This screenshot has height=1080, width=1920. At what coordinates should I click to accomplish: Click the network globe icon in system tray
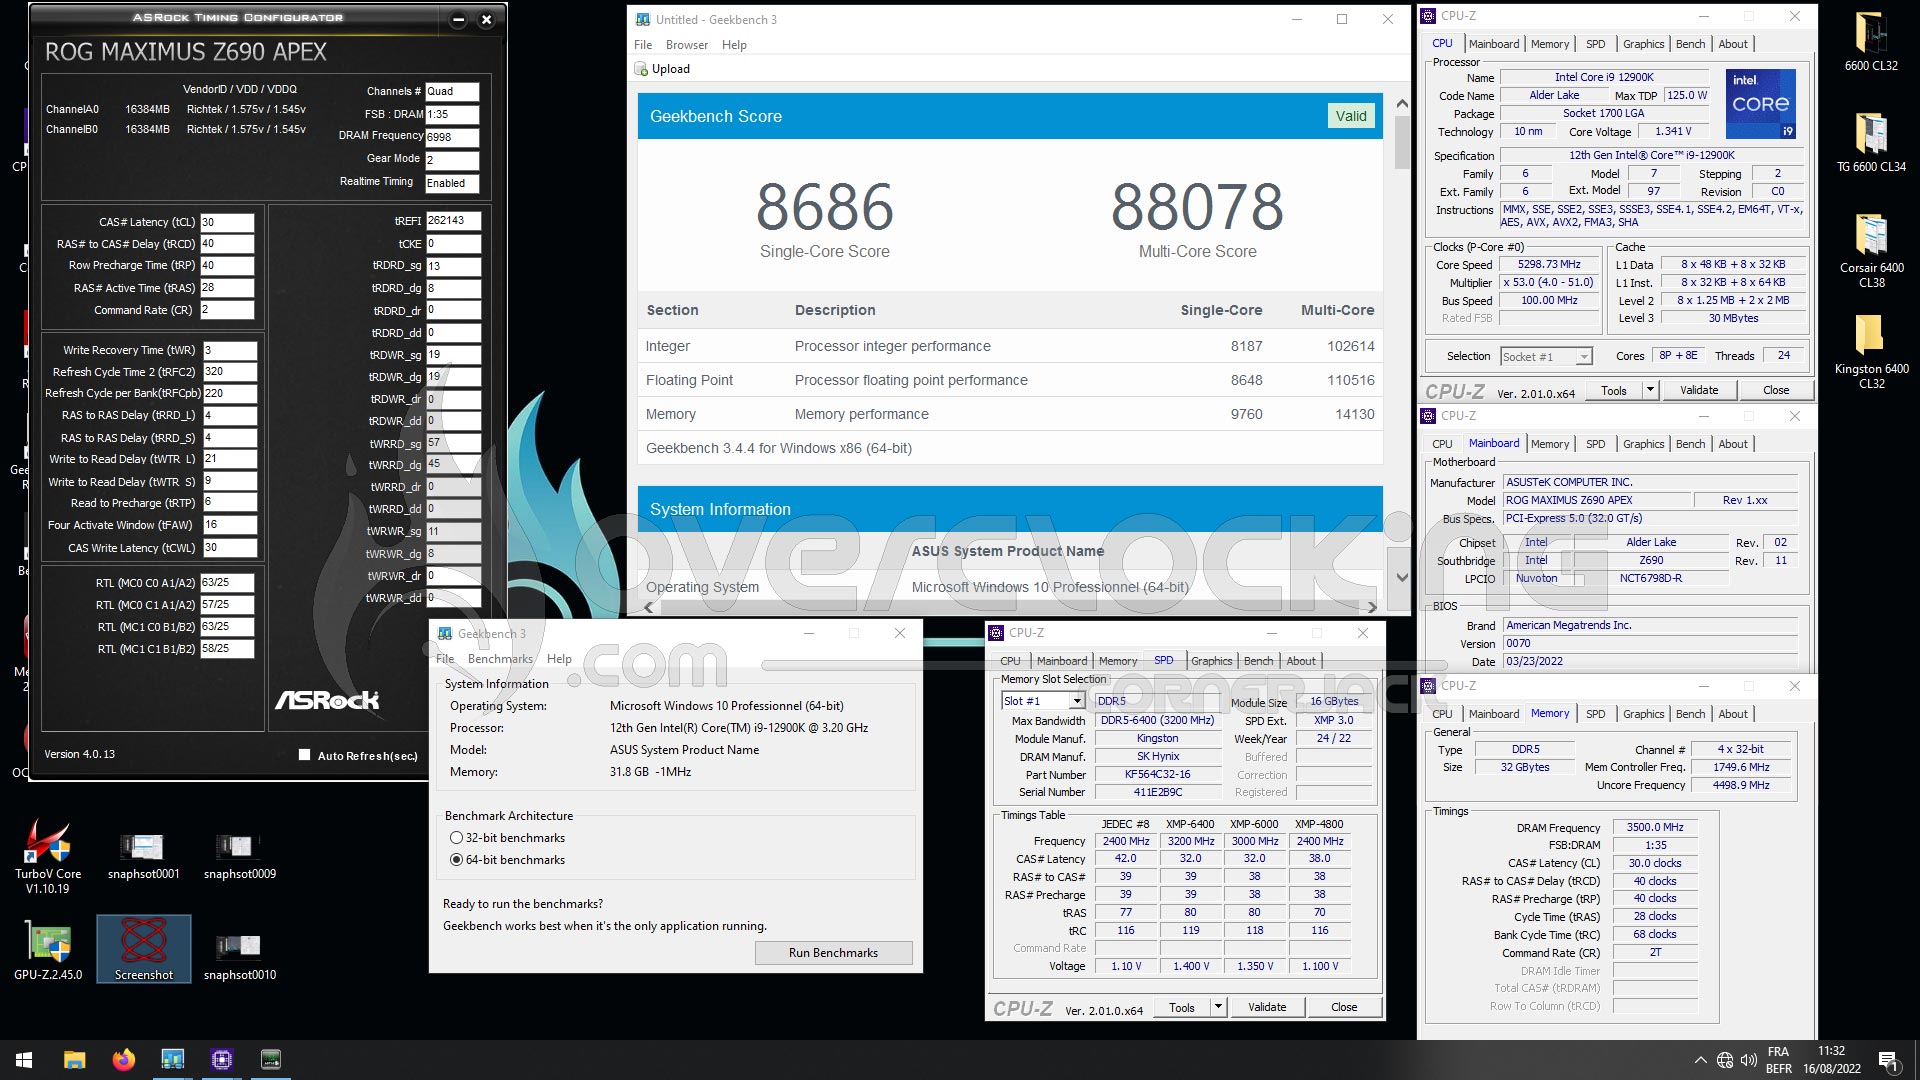click(1724, 1060)
